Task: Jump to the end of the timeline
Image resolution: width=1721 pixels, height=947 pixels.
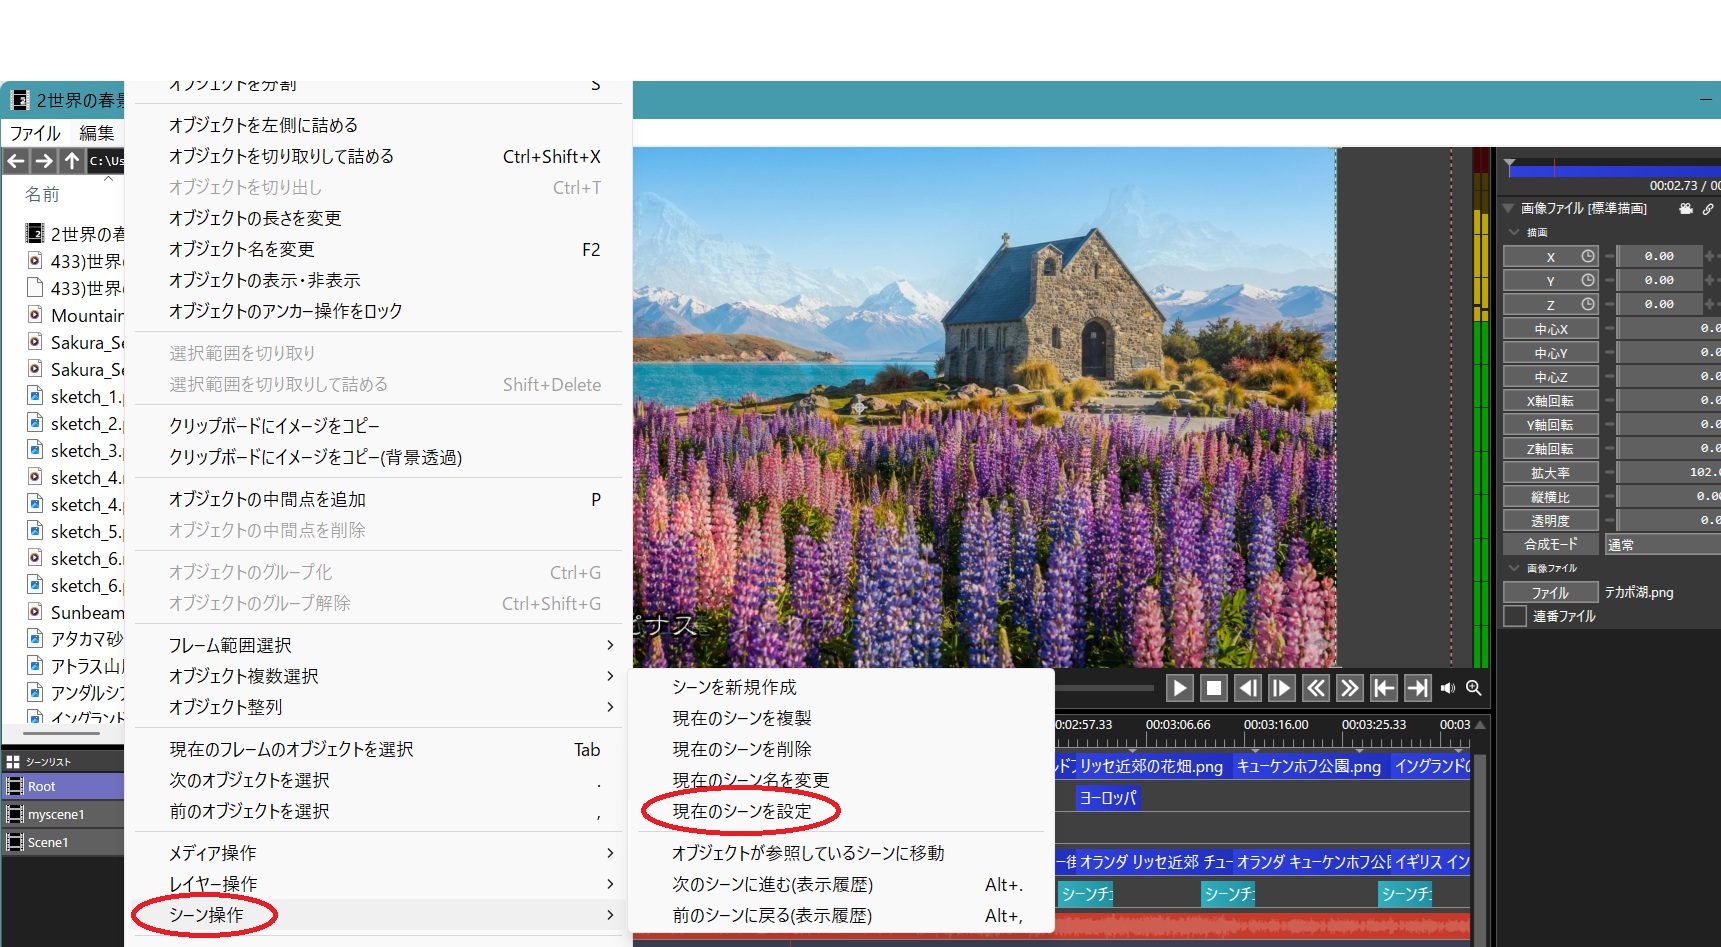Action: [x=1417, y=688]
